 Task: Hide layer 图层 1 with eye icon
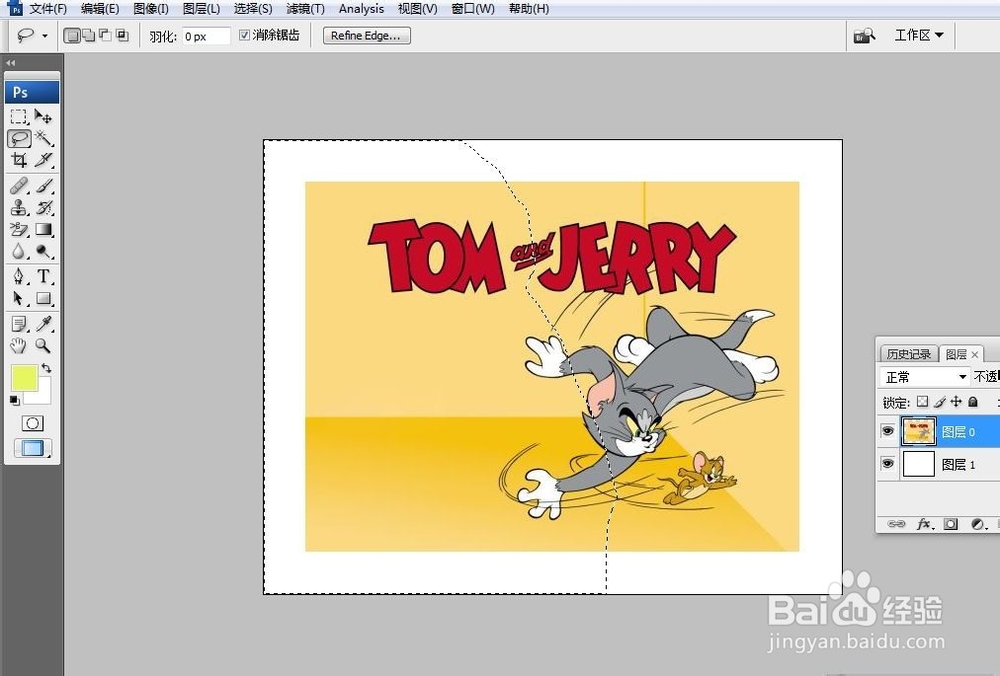click(x=887, y=463)
